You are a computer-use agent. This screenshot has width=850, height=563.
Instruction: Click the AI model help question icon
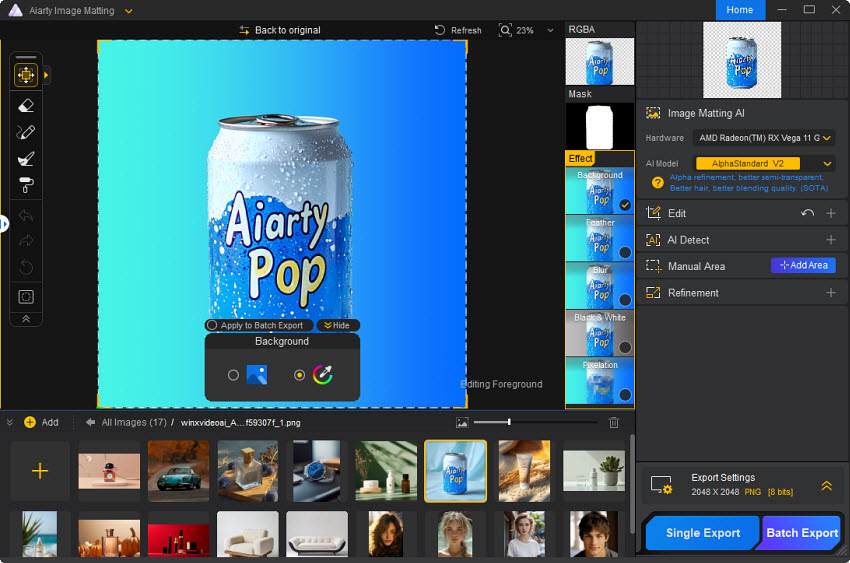pos(658,183)
